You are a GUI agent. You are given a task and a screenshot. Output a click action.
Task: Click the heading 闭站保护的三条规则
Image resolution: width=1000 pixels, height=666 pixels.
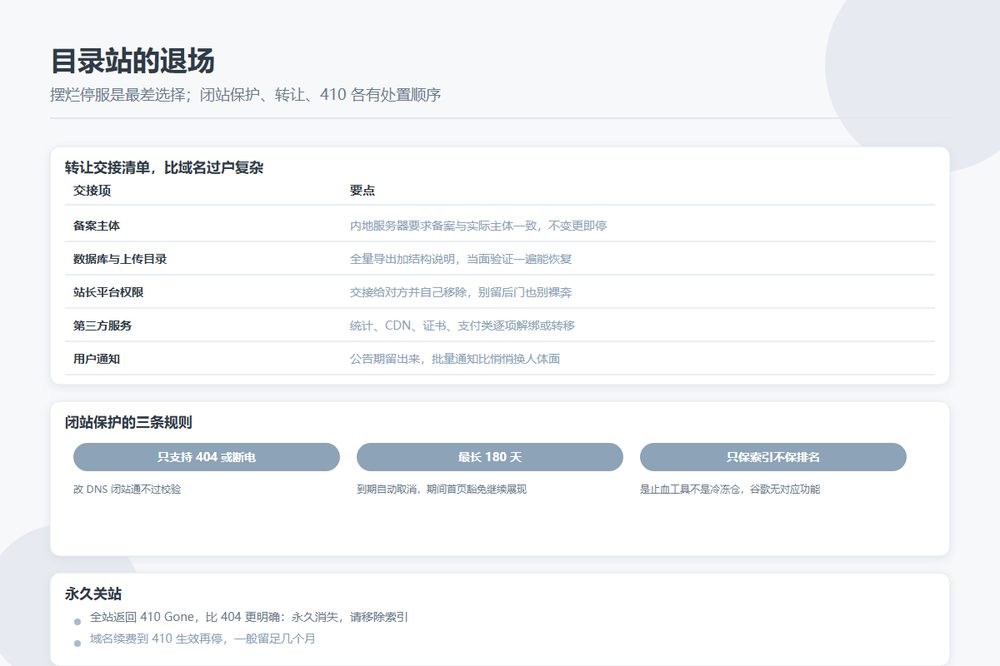(x=128, y=422)
